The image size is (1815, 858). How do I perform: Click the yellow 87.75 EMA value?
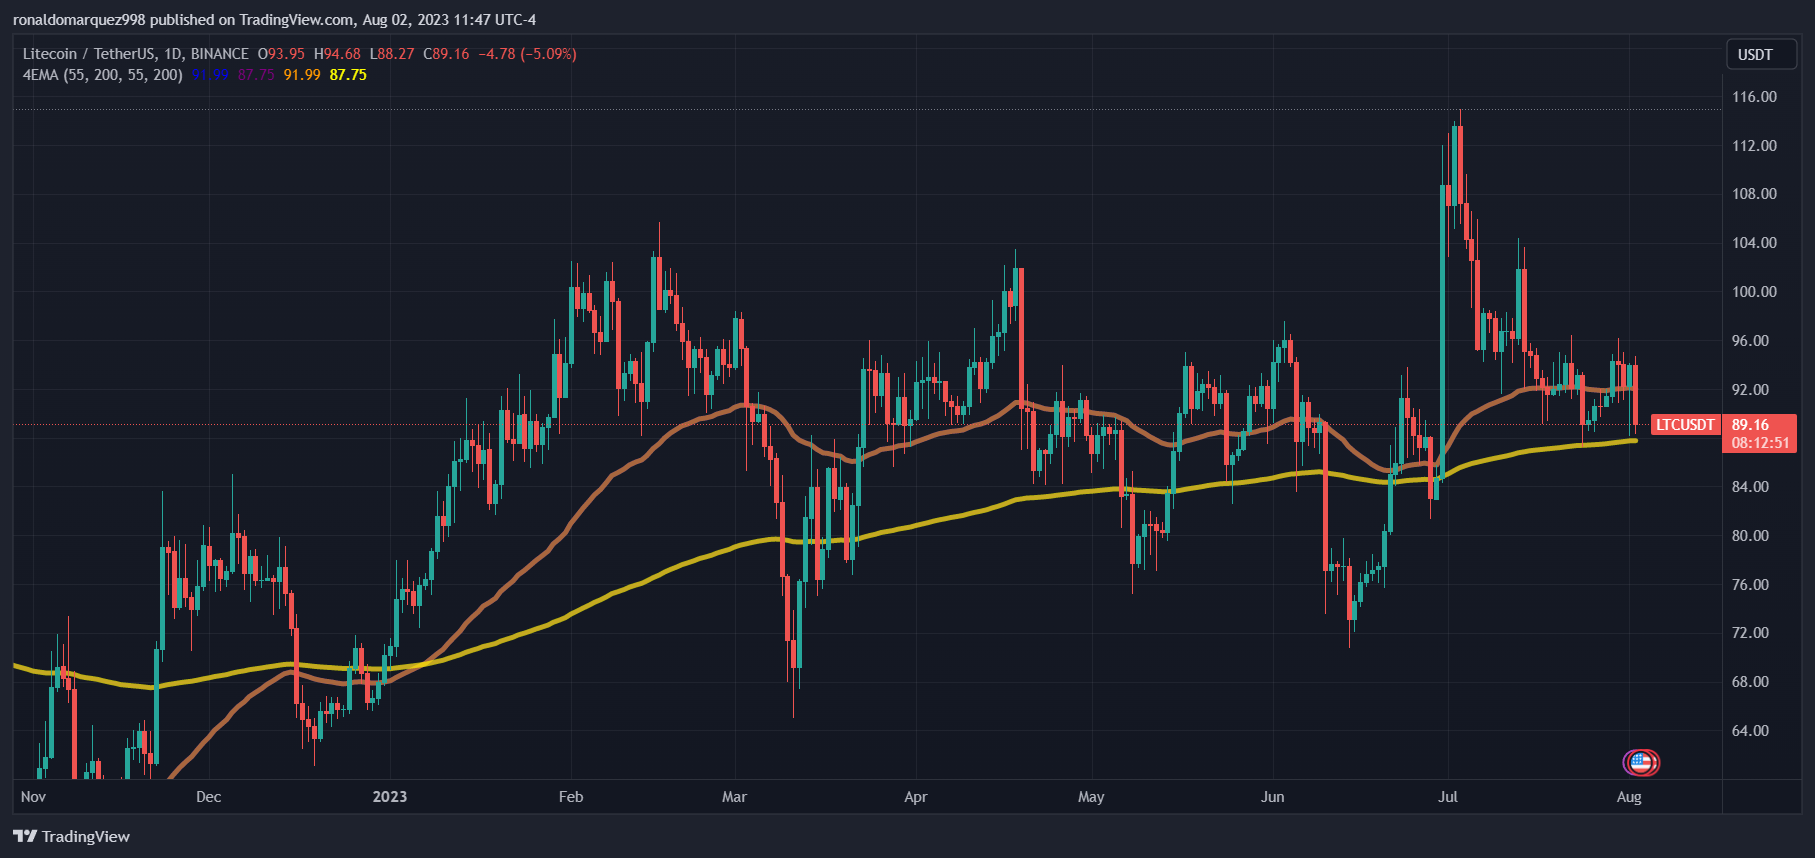[348, 75]
